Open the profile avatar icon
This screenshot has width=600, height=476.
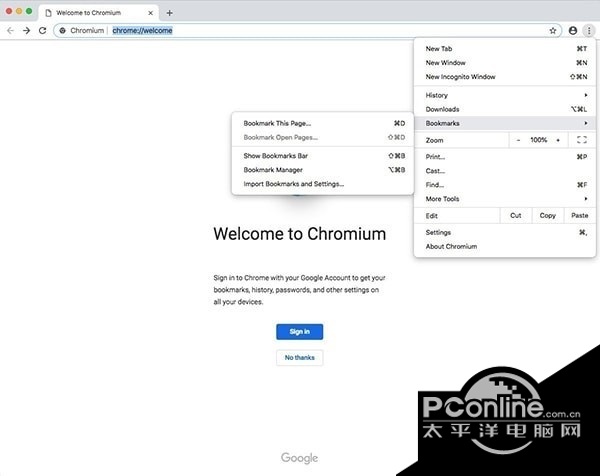coord(572,31)
